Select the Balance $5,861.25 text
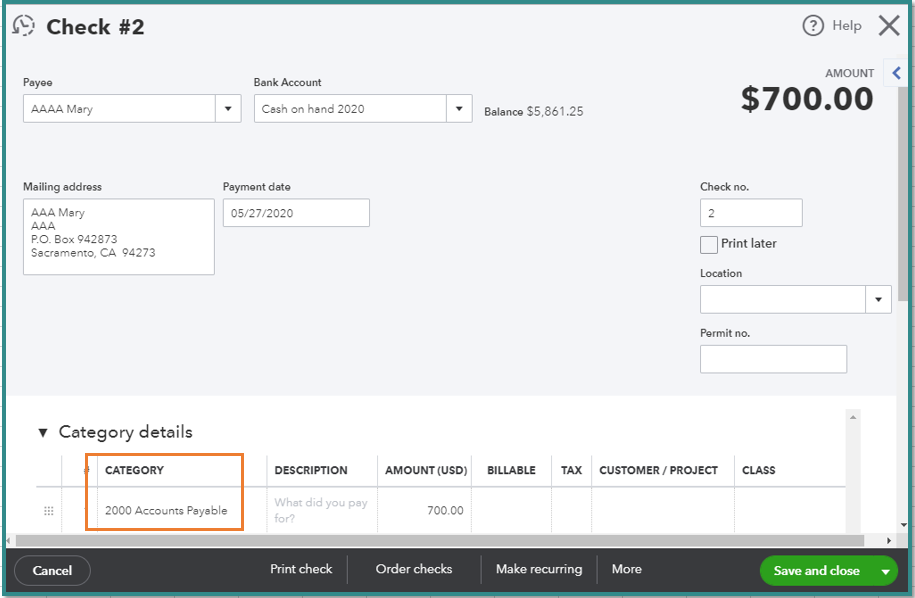This screenshot has width=915, height=598. pyautogui.click(x=533, y=111)
